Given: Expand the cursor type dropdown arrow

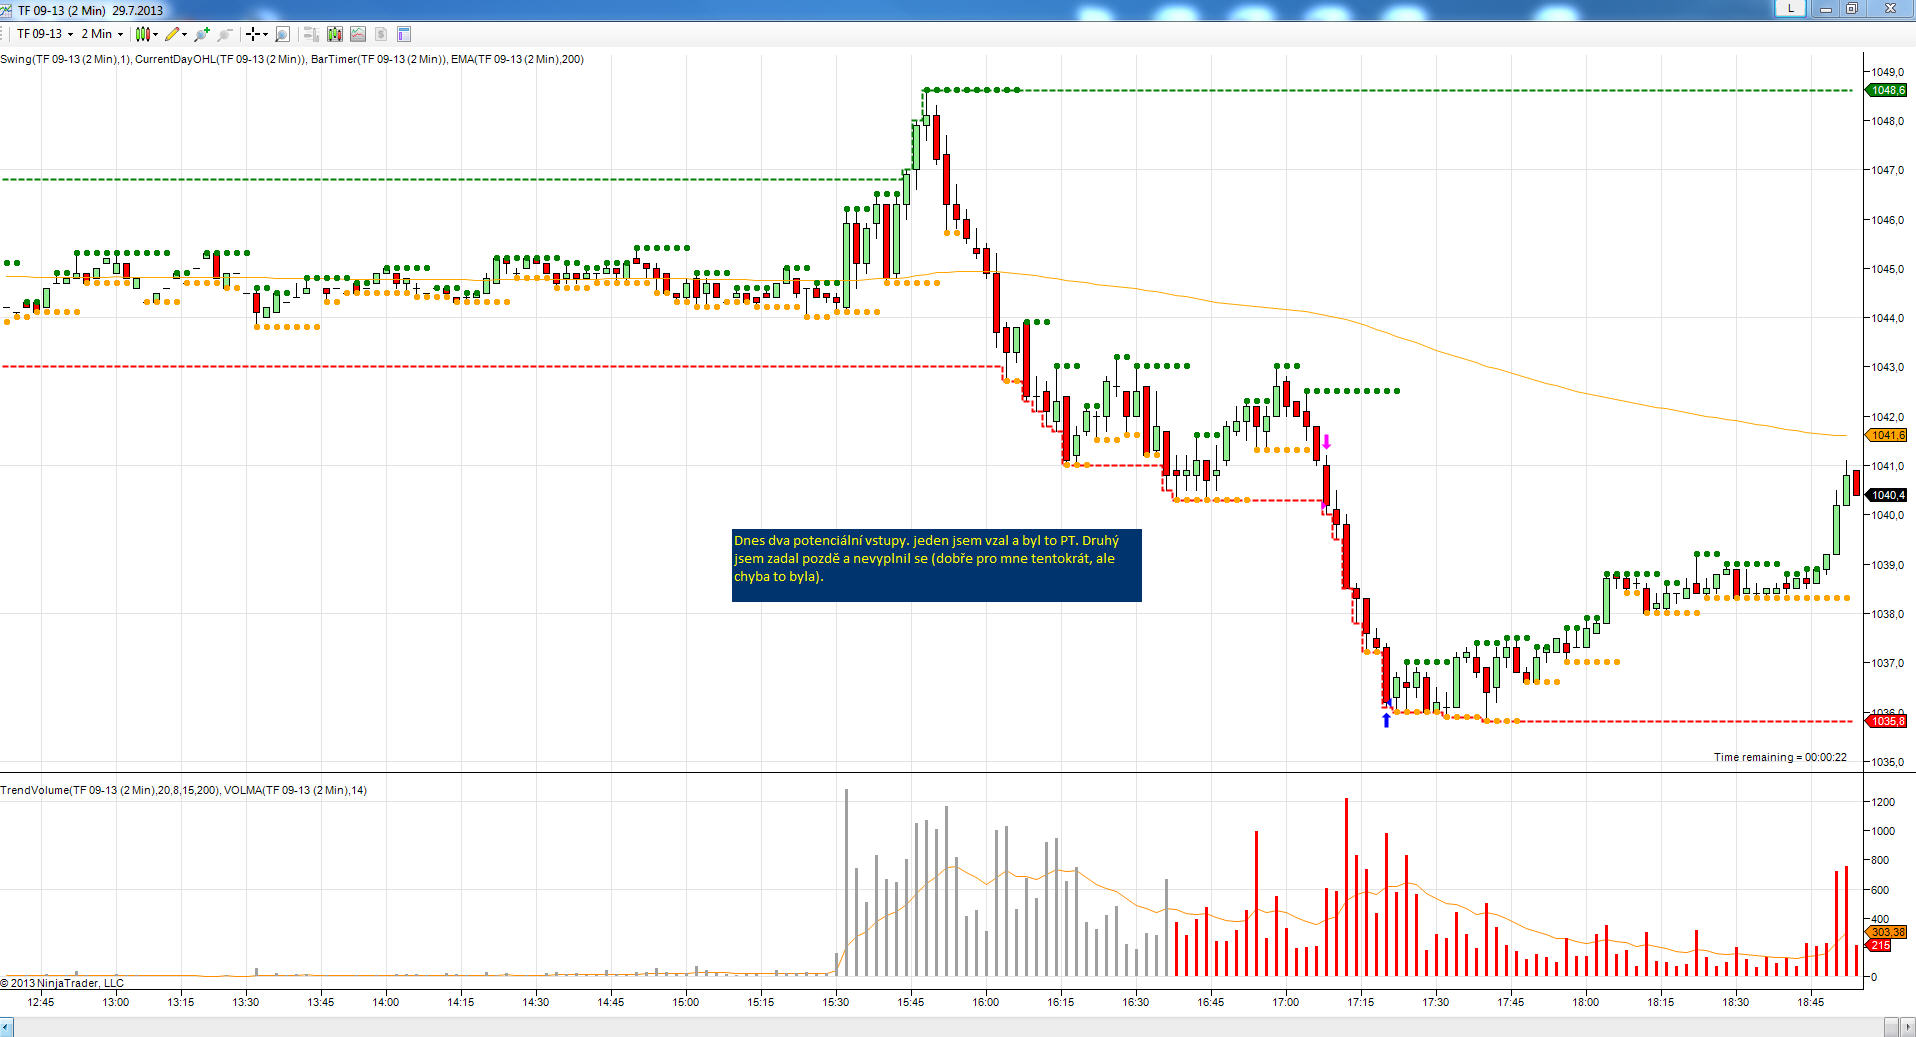Looking at the screenshot, I should tap(265, 34).
